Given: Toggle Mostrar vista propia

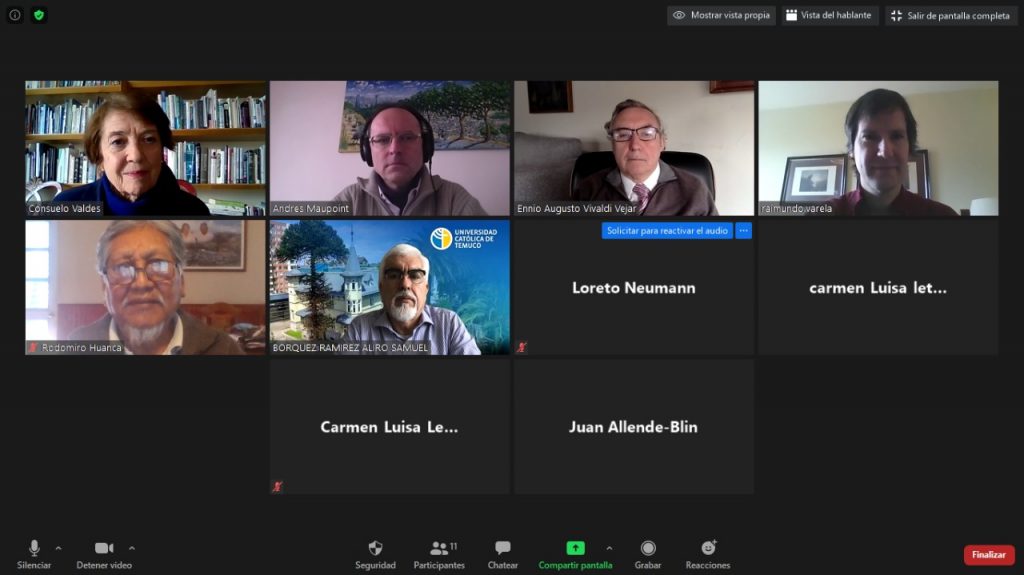Looking at the screenshot, I should pyautogui.click(x=721, y=16).
